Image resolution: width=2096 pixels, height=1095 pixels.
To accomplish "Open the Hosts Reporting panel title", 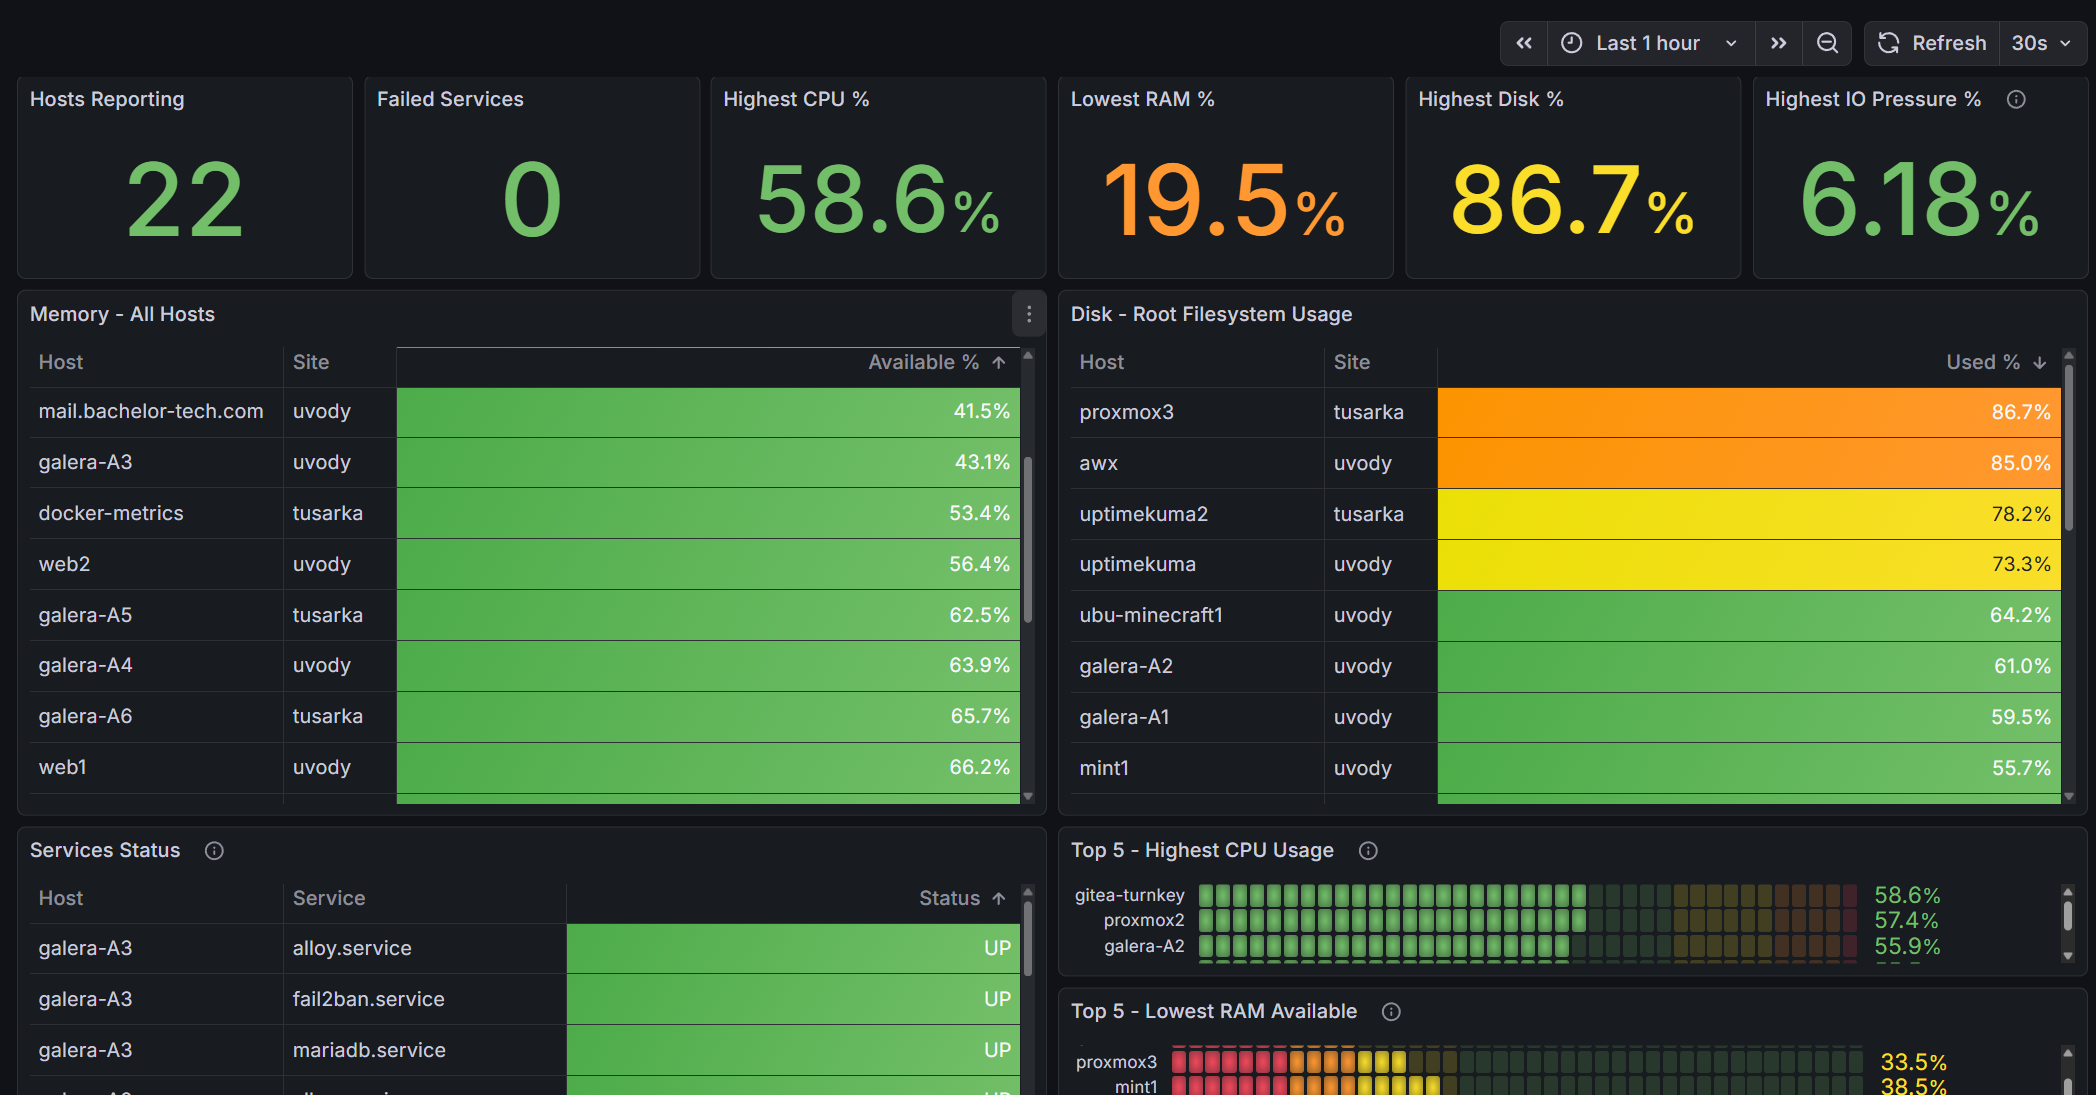I will coord(107,99).
